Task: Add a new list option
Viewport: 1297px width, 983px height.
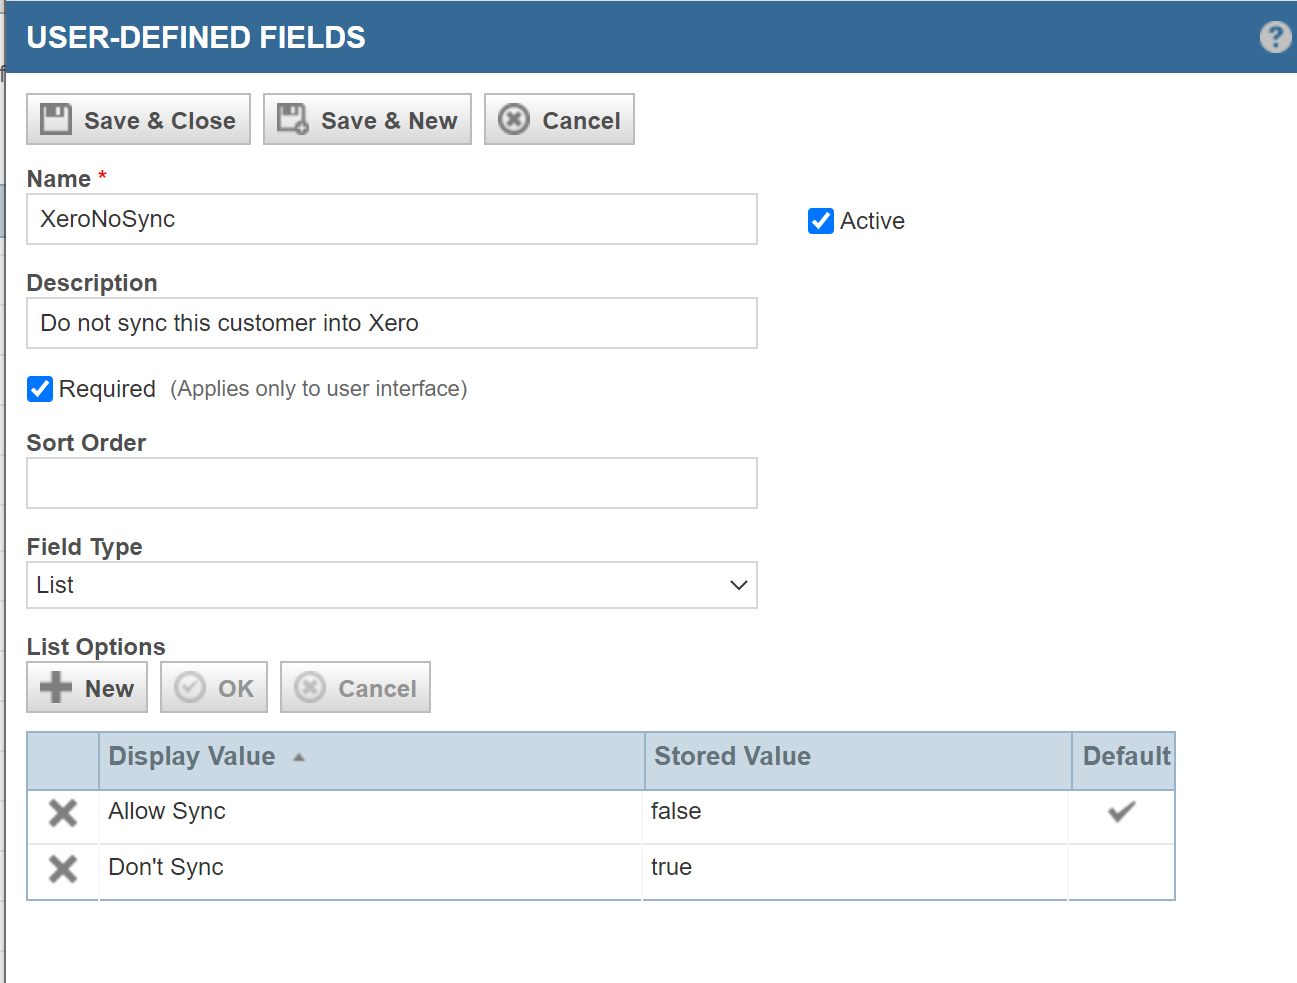Action: (87, 688)
